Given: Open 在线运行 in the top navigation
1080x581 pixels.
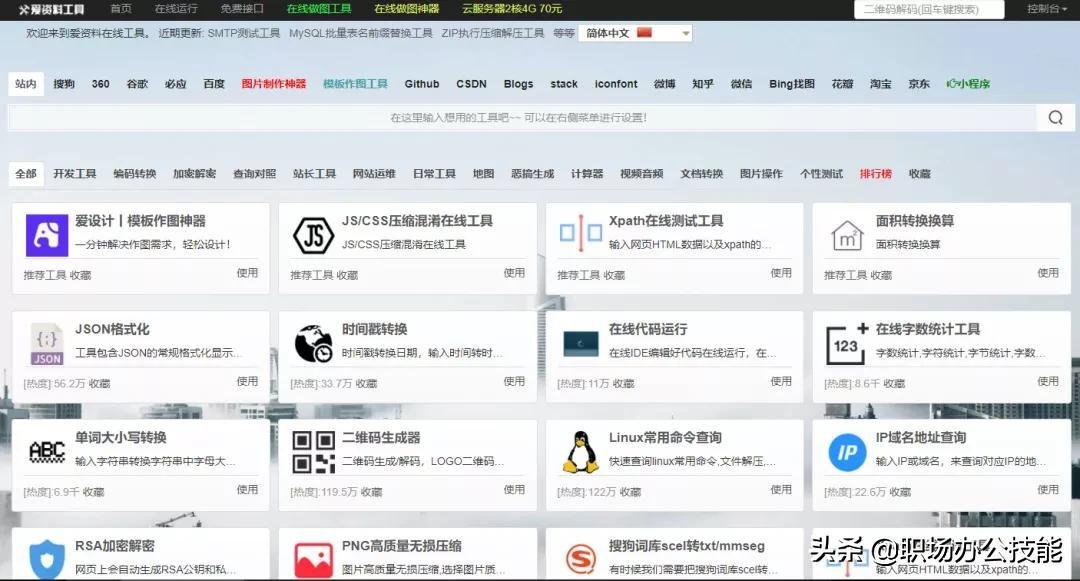Looking at the screenshot, I should (176, 8).
